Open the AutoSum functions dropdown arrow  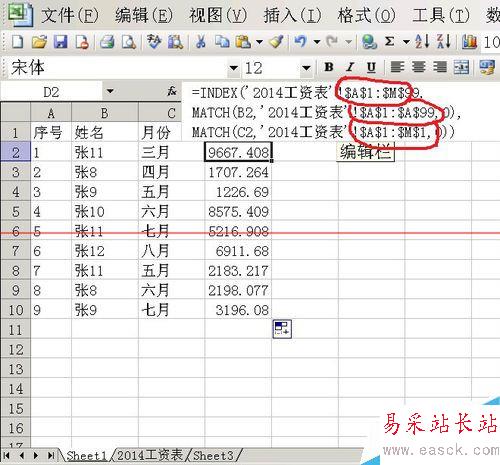click(x=406, y=42)
